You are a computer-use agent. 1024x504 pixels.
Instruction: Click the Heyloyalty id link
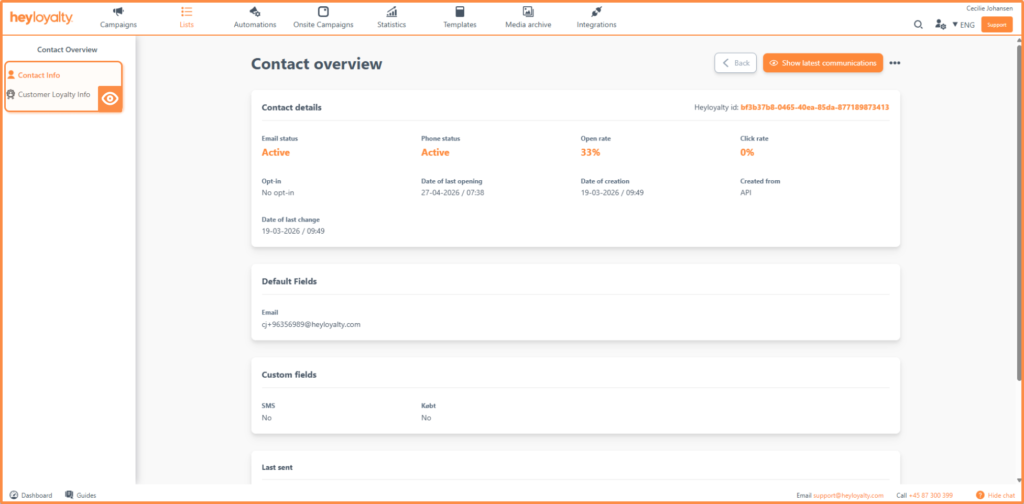point(814,107)
